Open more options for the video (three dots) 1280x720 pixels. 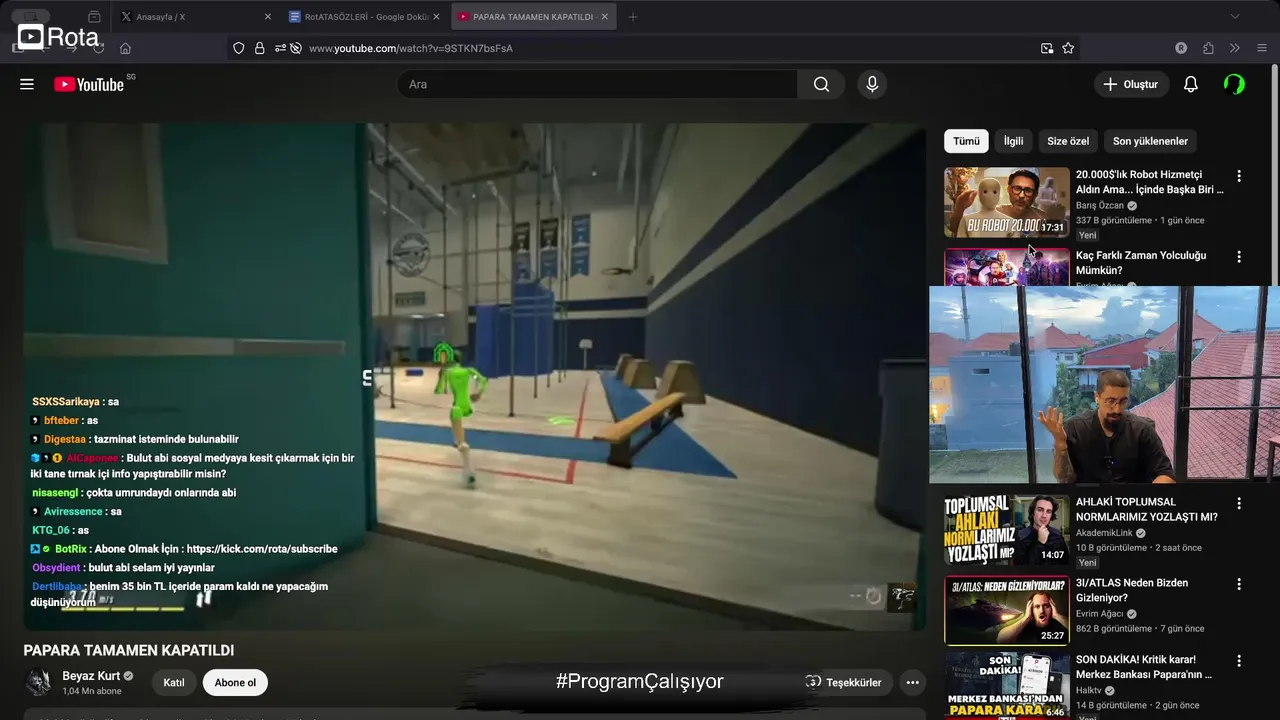(x=912, y=682)
